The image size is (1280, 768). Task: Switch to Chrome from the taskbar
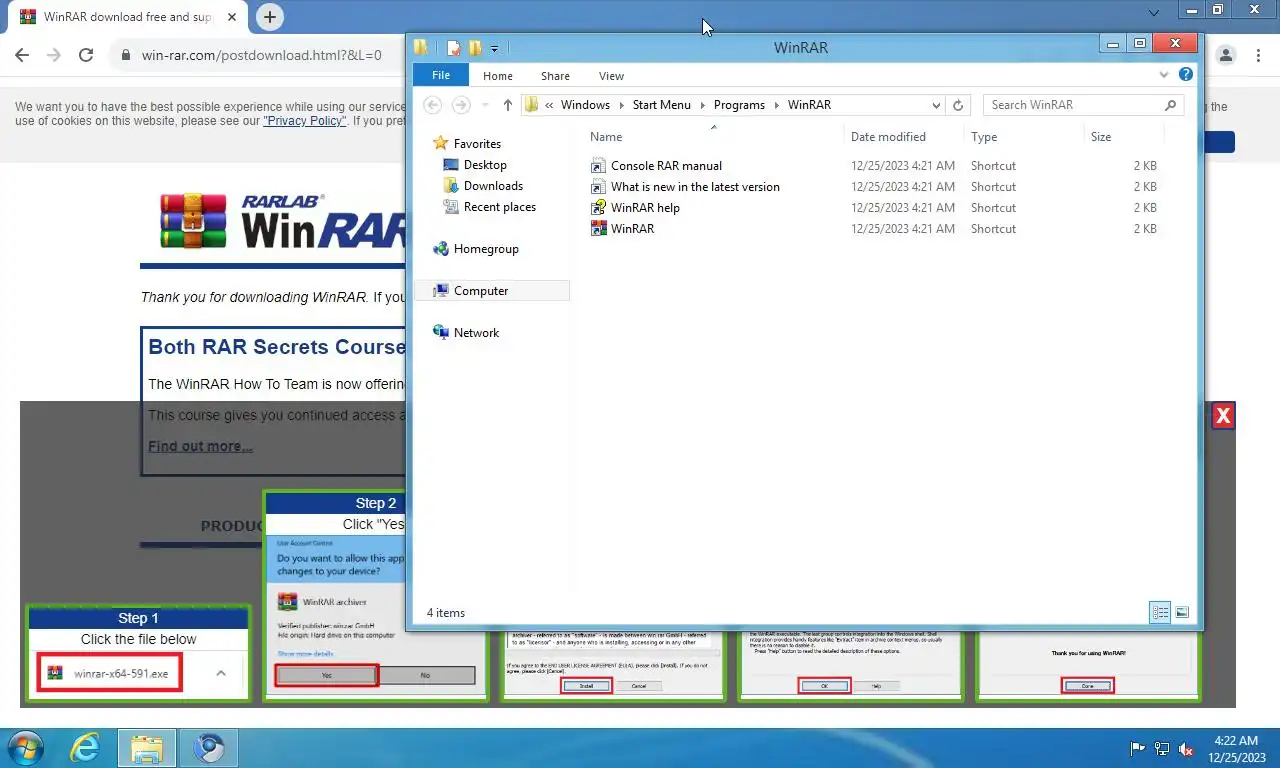[209, 748]
